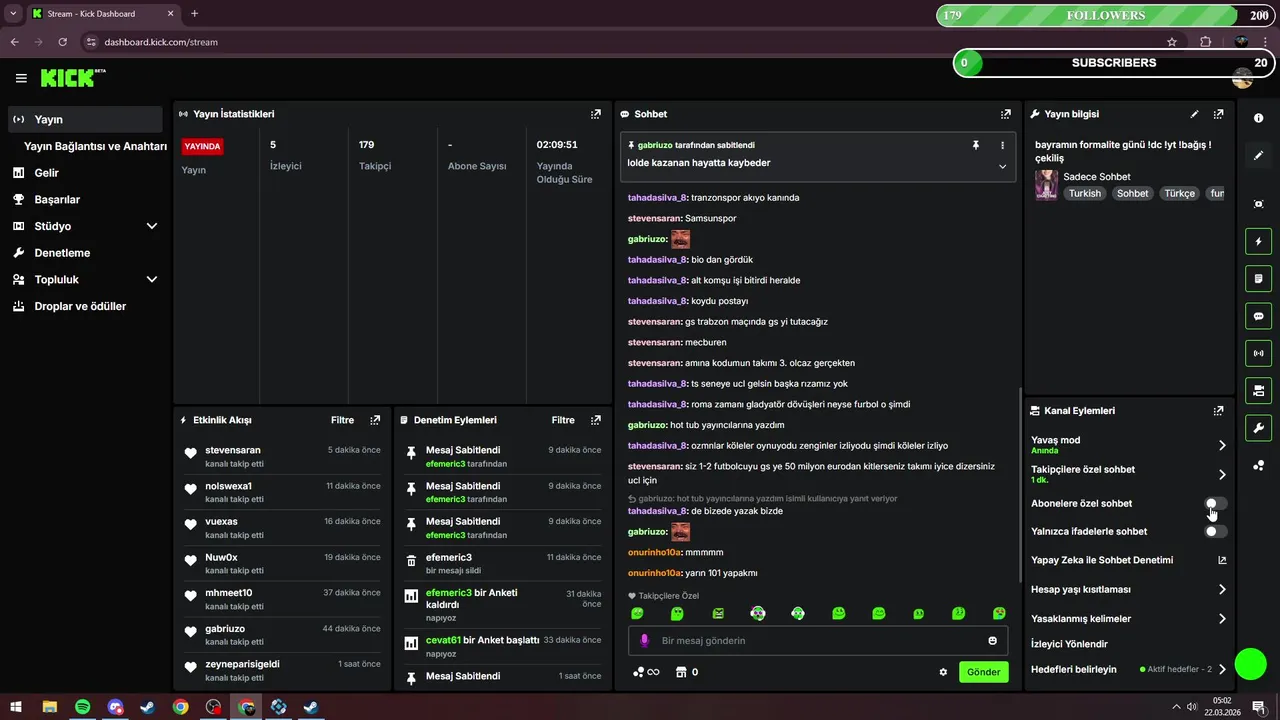
Task: Open Yayın Bağlantısı ve Anahtarı page
Action: pos(95,146)
